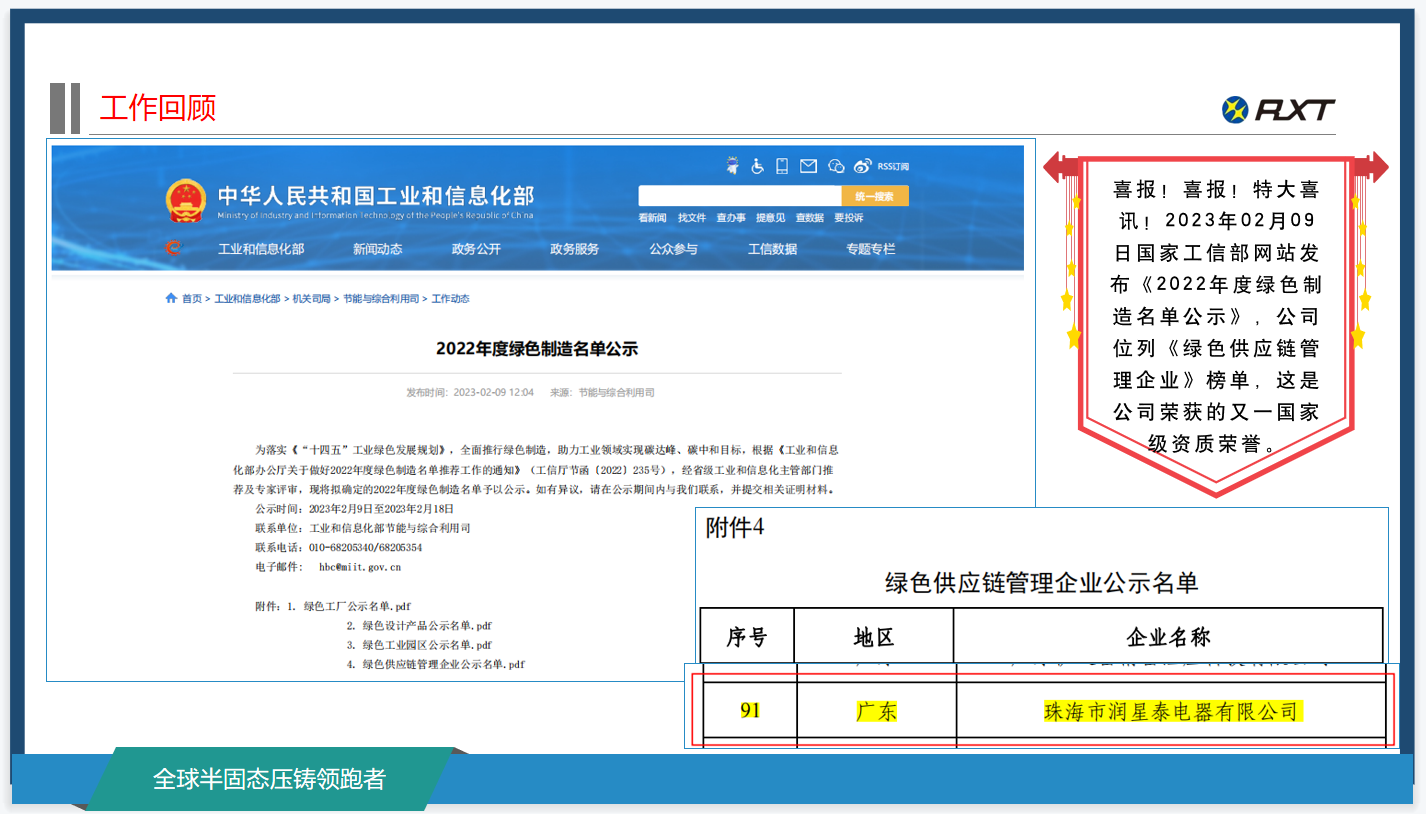Open attachment 绿色供应链管理企业公示名单.pdf
This screenshot has width=1426, height=814.
click(443, 664)
